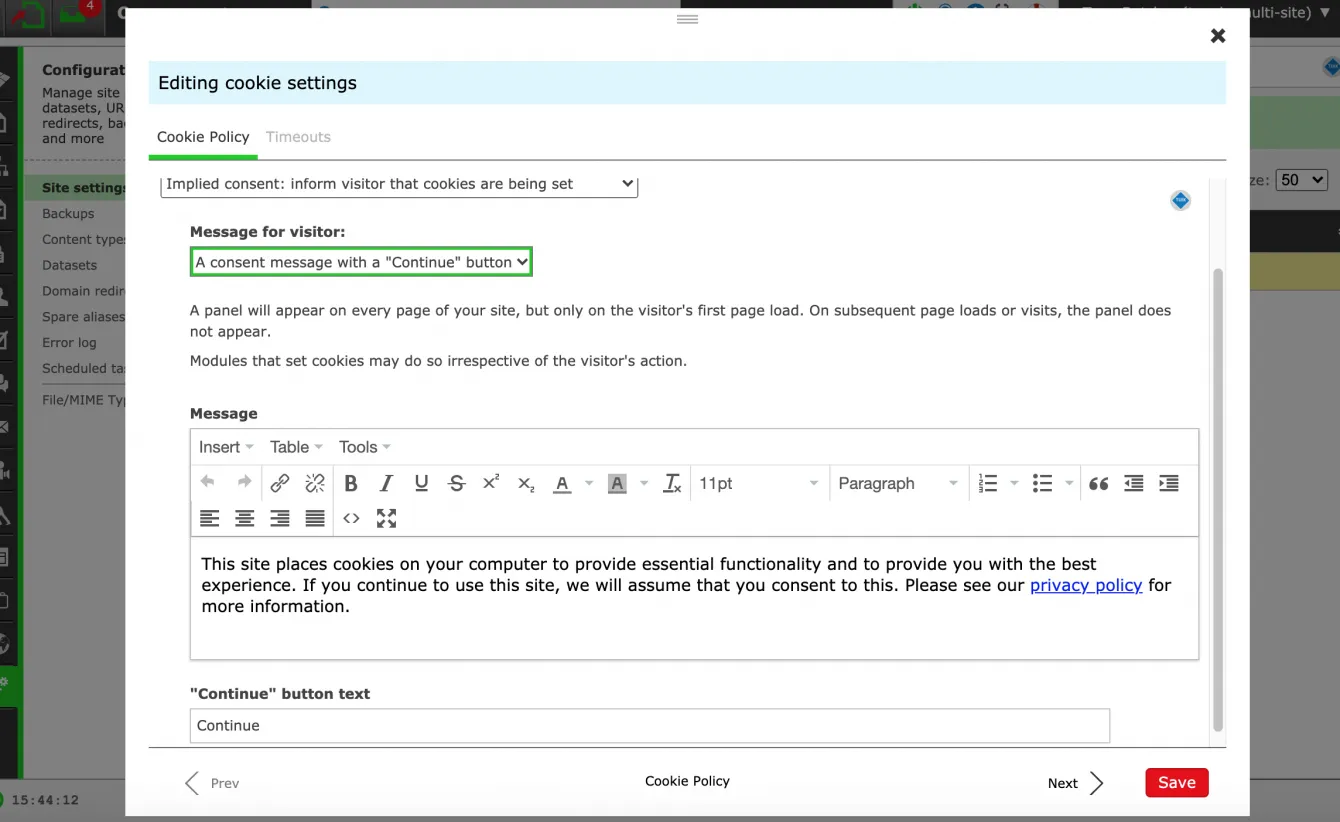Open the Paragraph format dropdown
The image size is (1340, 822).
(x=898, y=483)
